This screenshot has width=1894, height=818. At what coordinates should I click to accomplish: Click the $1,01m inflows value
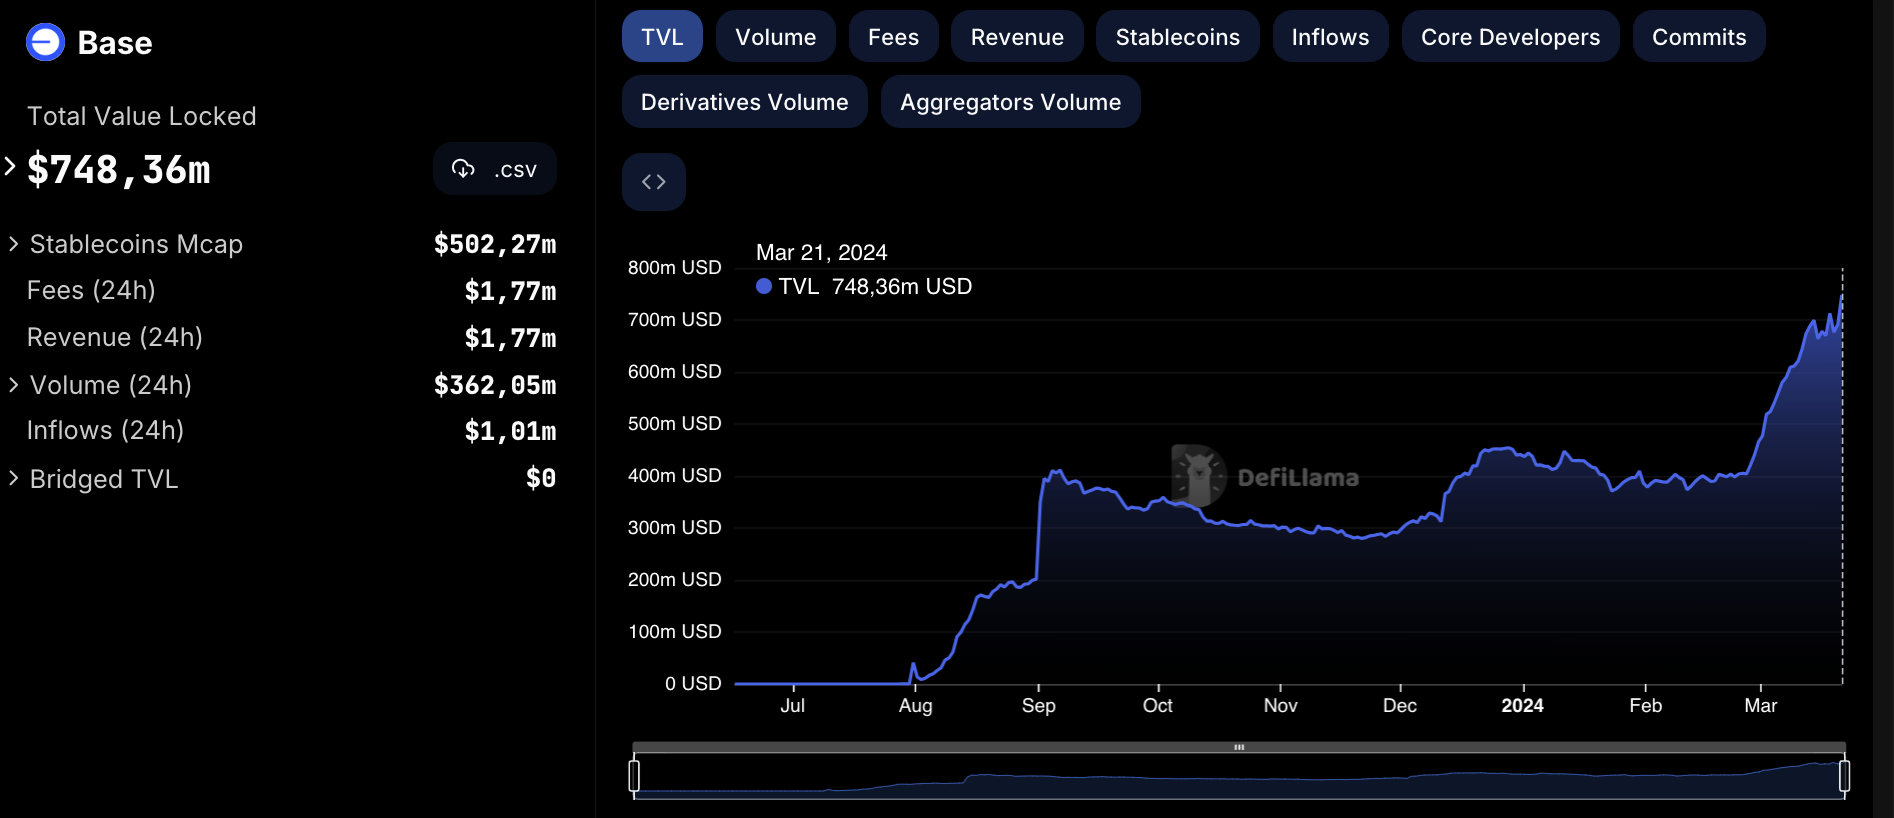[511, 431]
